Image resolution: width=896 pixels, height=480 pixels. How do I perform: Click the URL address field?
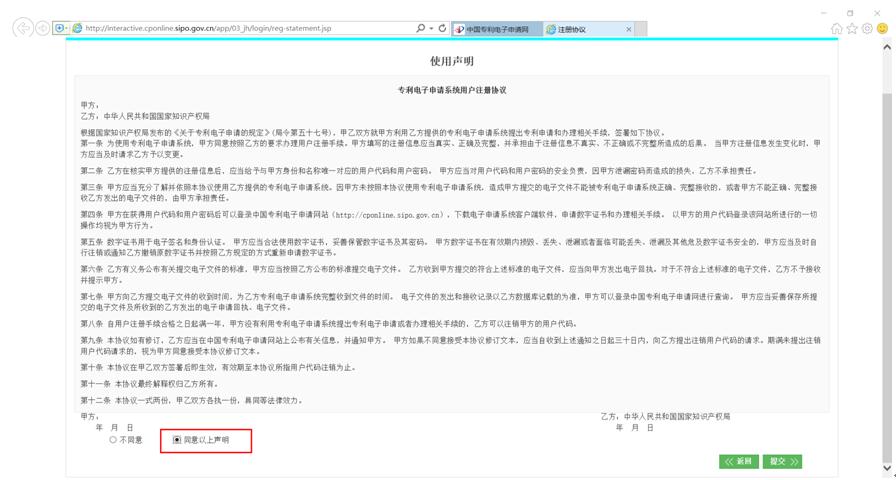(240, 29)
